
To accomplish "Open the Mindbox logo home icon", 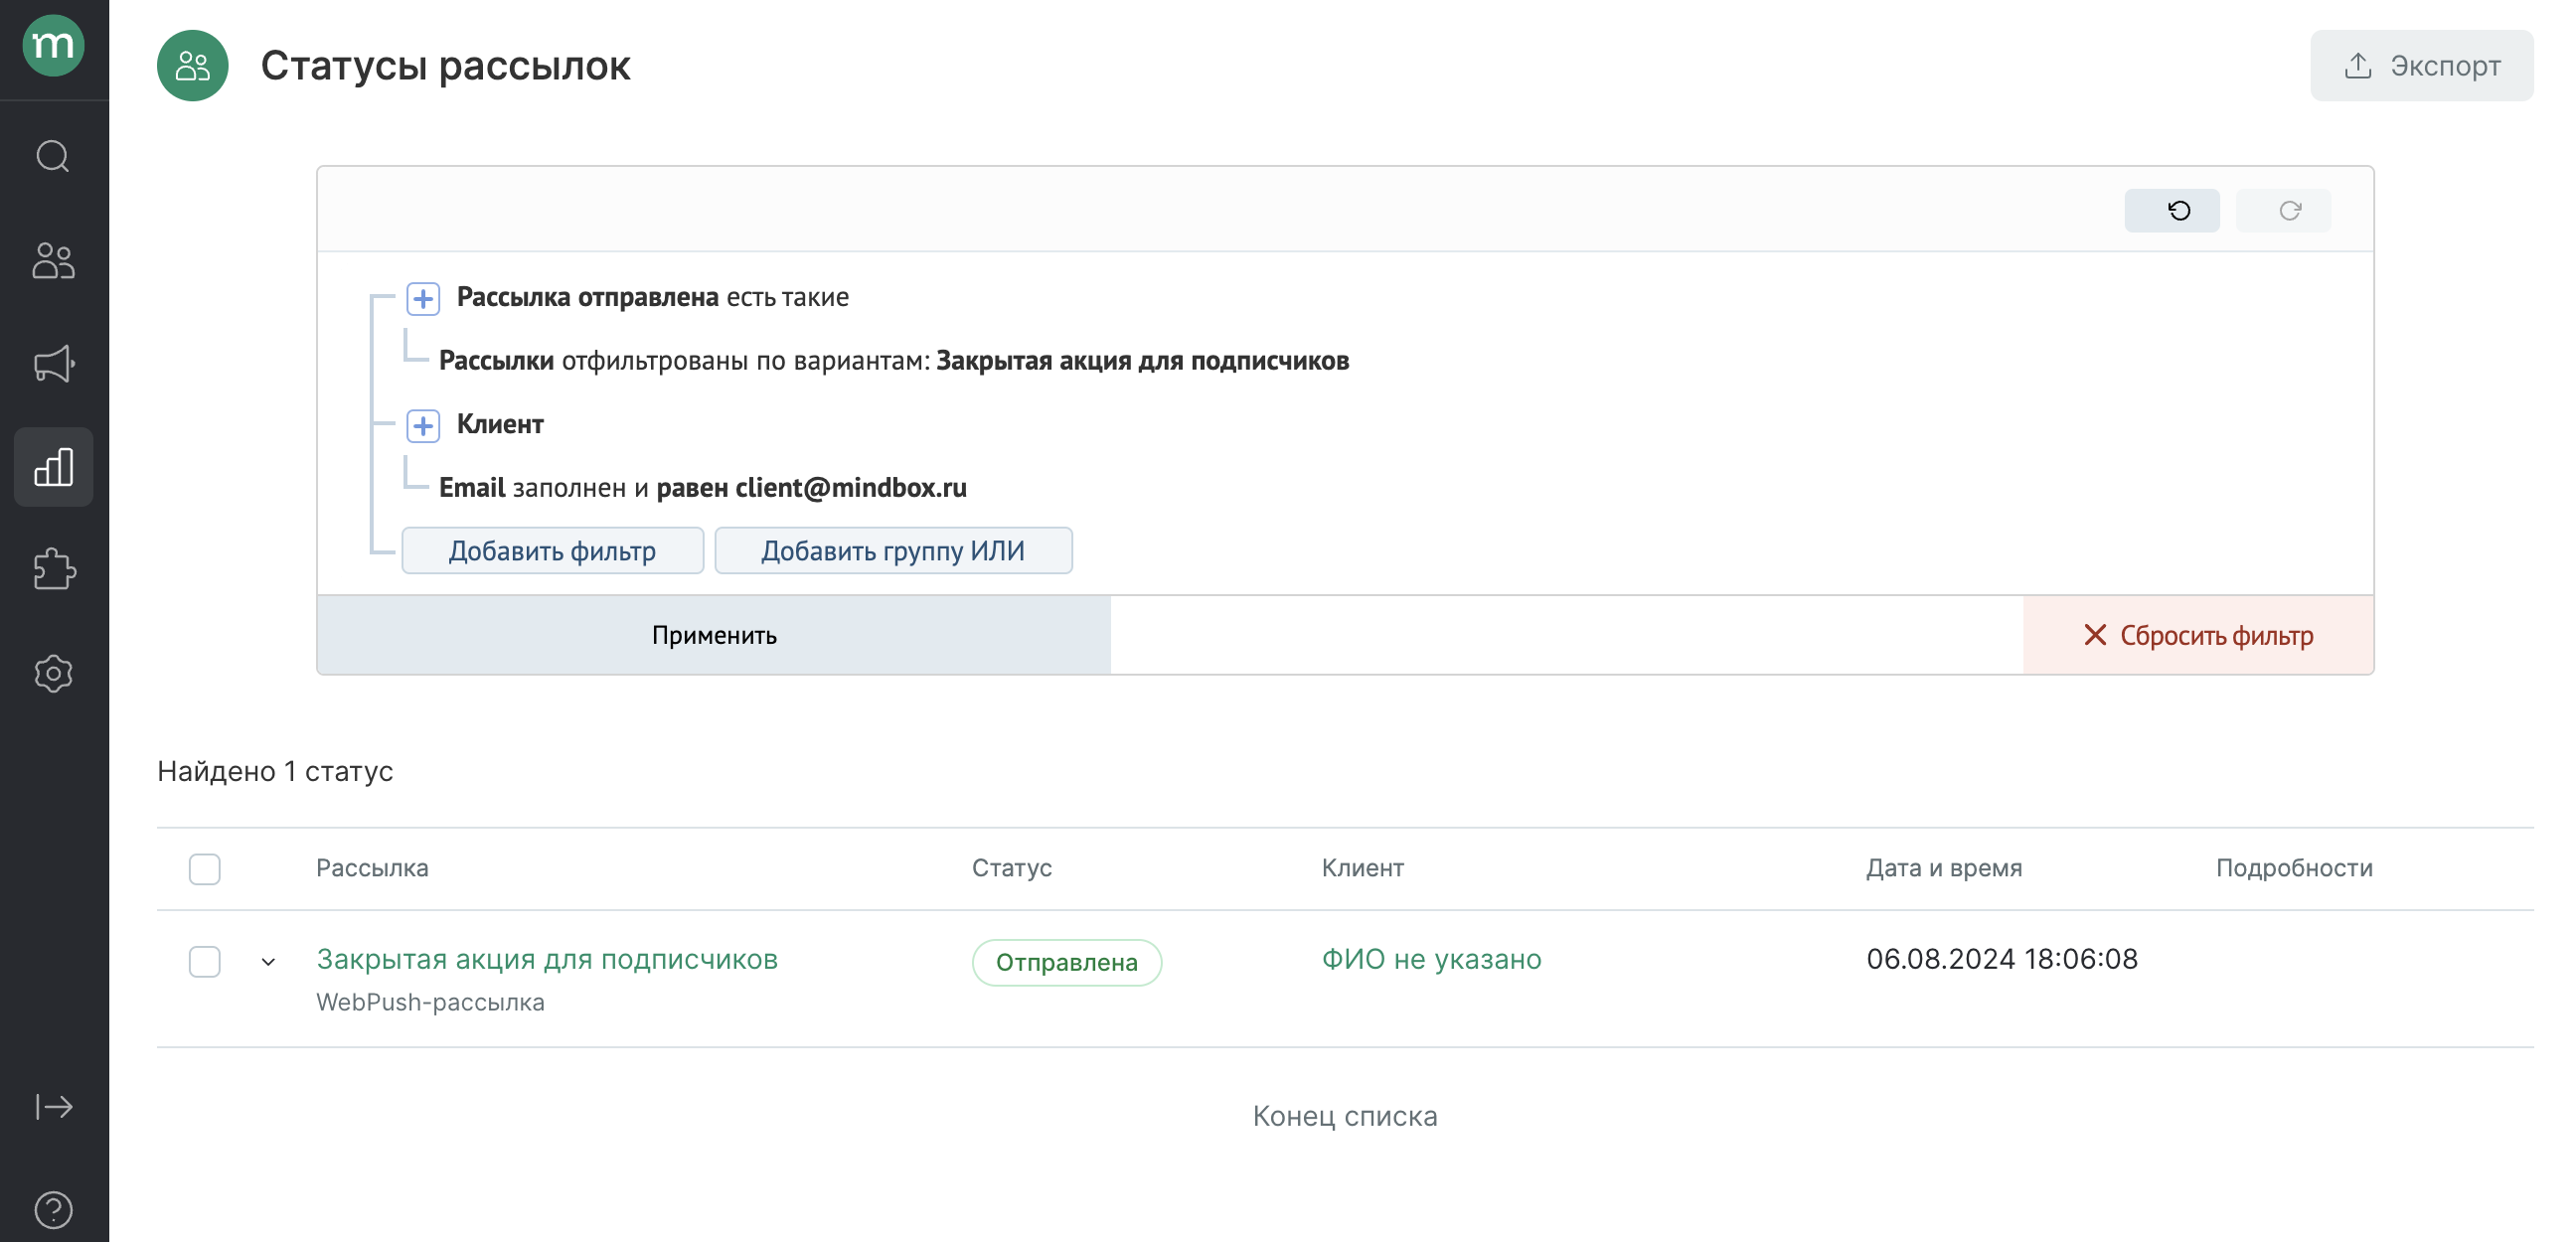I will click(53, 46).
